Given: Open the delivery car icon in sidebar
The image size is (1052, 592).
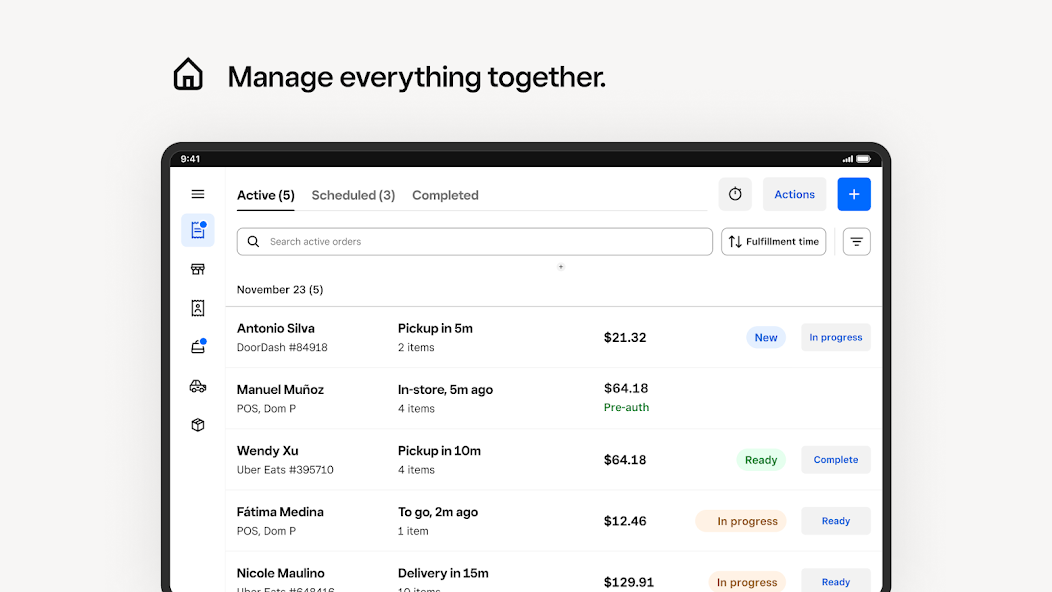Looking at the screenshot, I should (198, 386).
